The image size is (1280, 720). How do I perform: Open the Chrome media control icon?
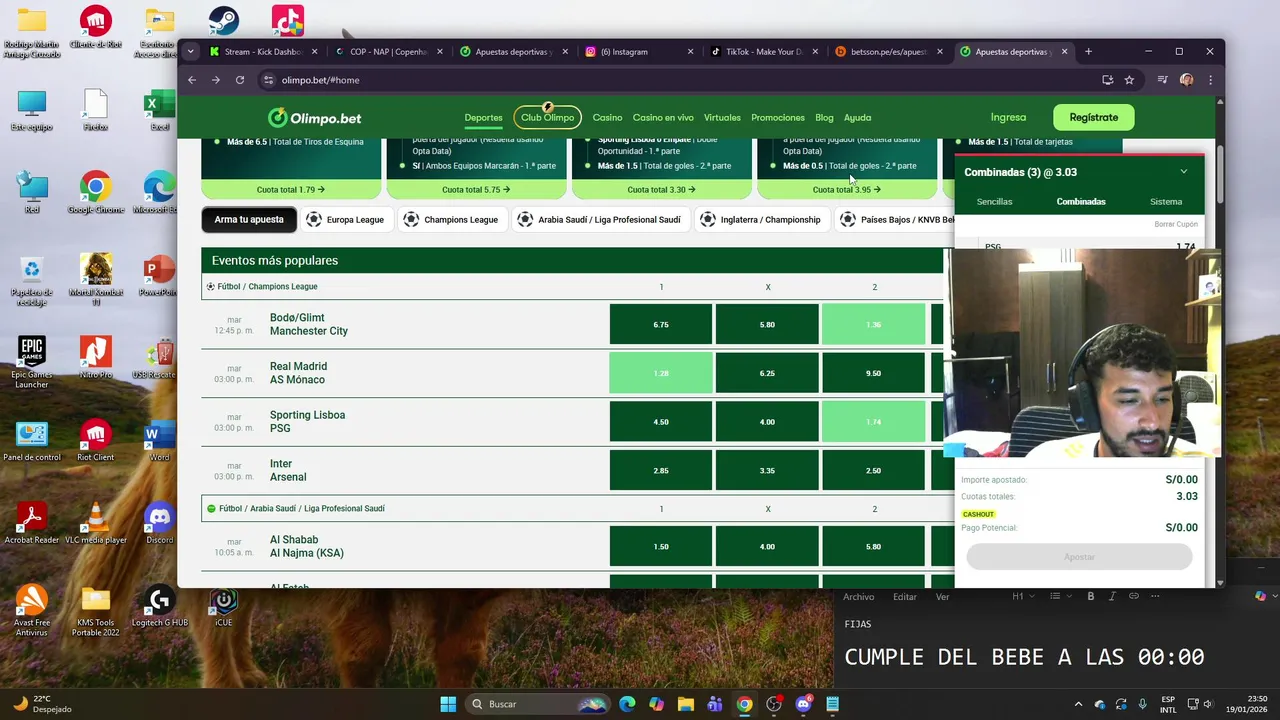click(x=1162, y=80)
